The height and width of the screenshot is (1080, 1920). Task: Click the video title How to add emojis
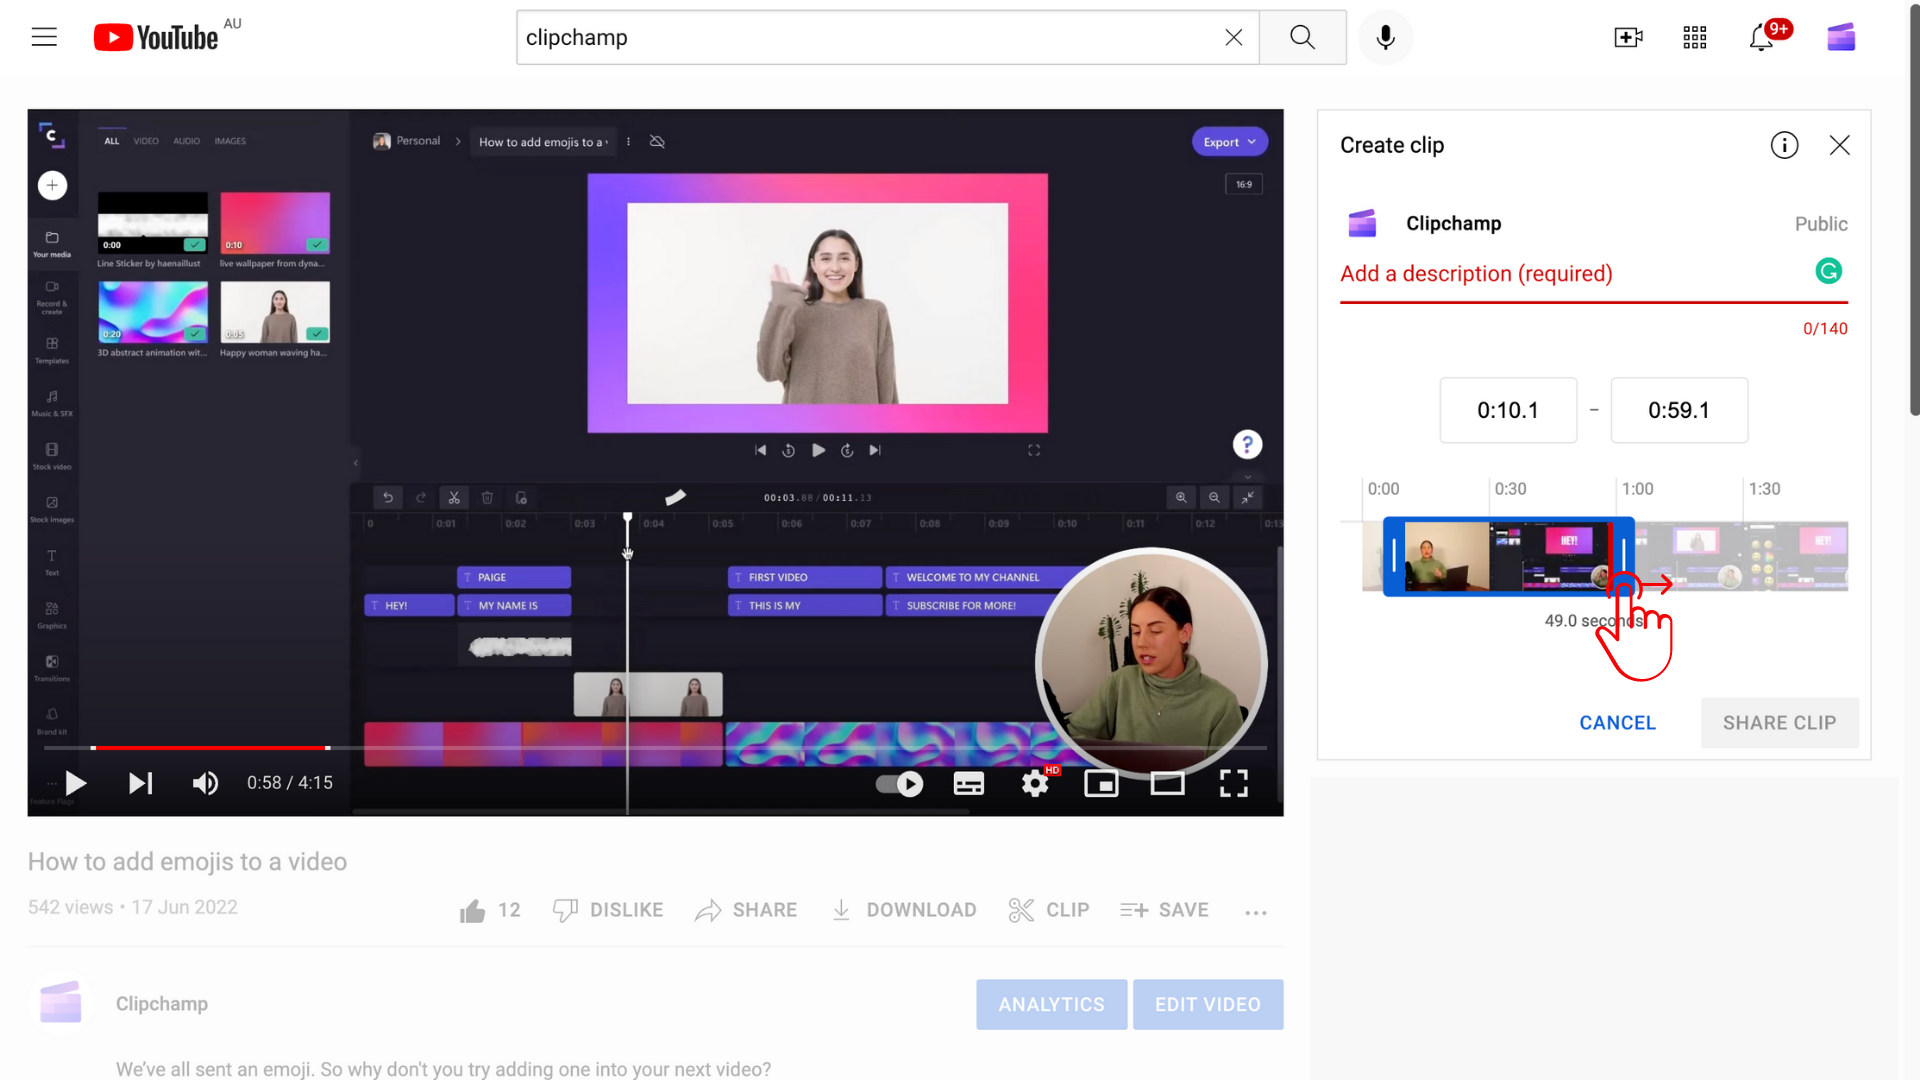187,862
